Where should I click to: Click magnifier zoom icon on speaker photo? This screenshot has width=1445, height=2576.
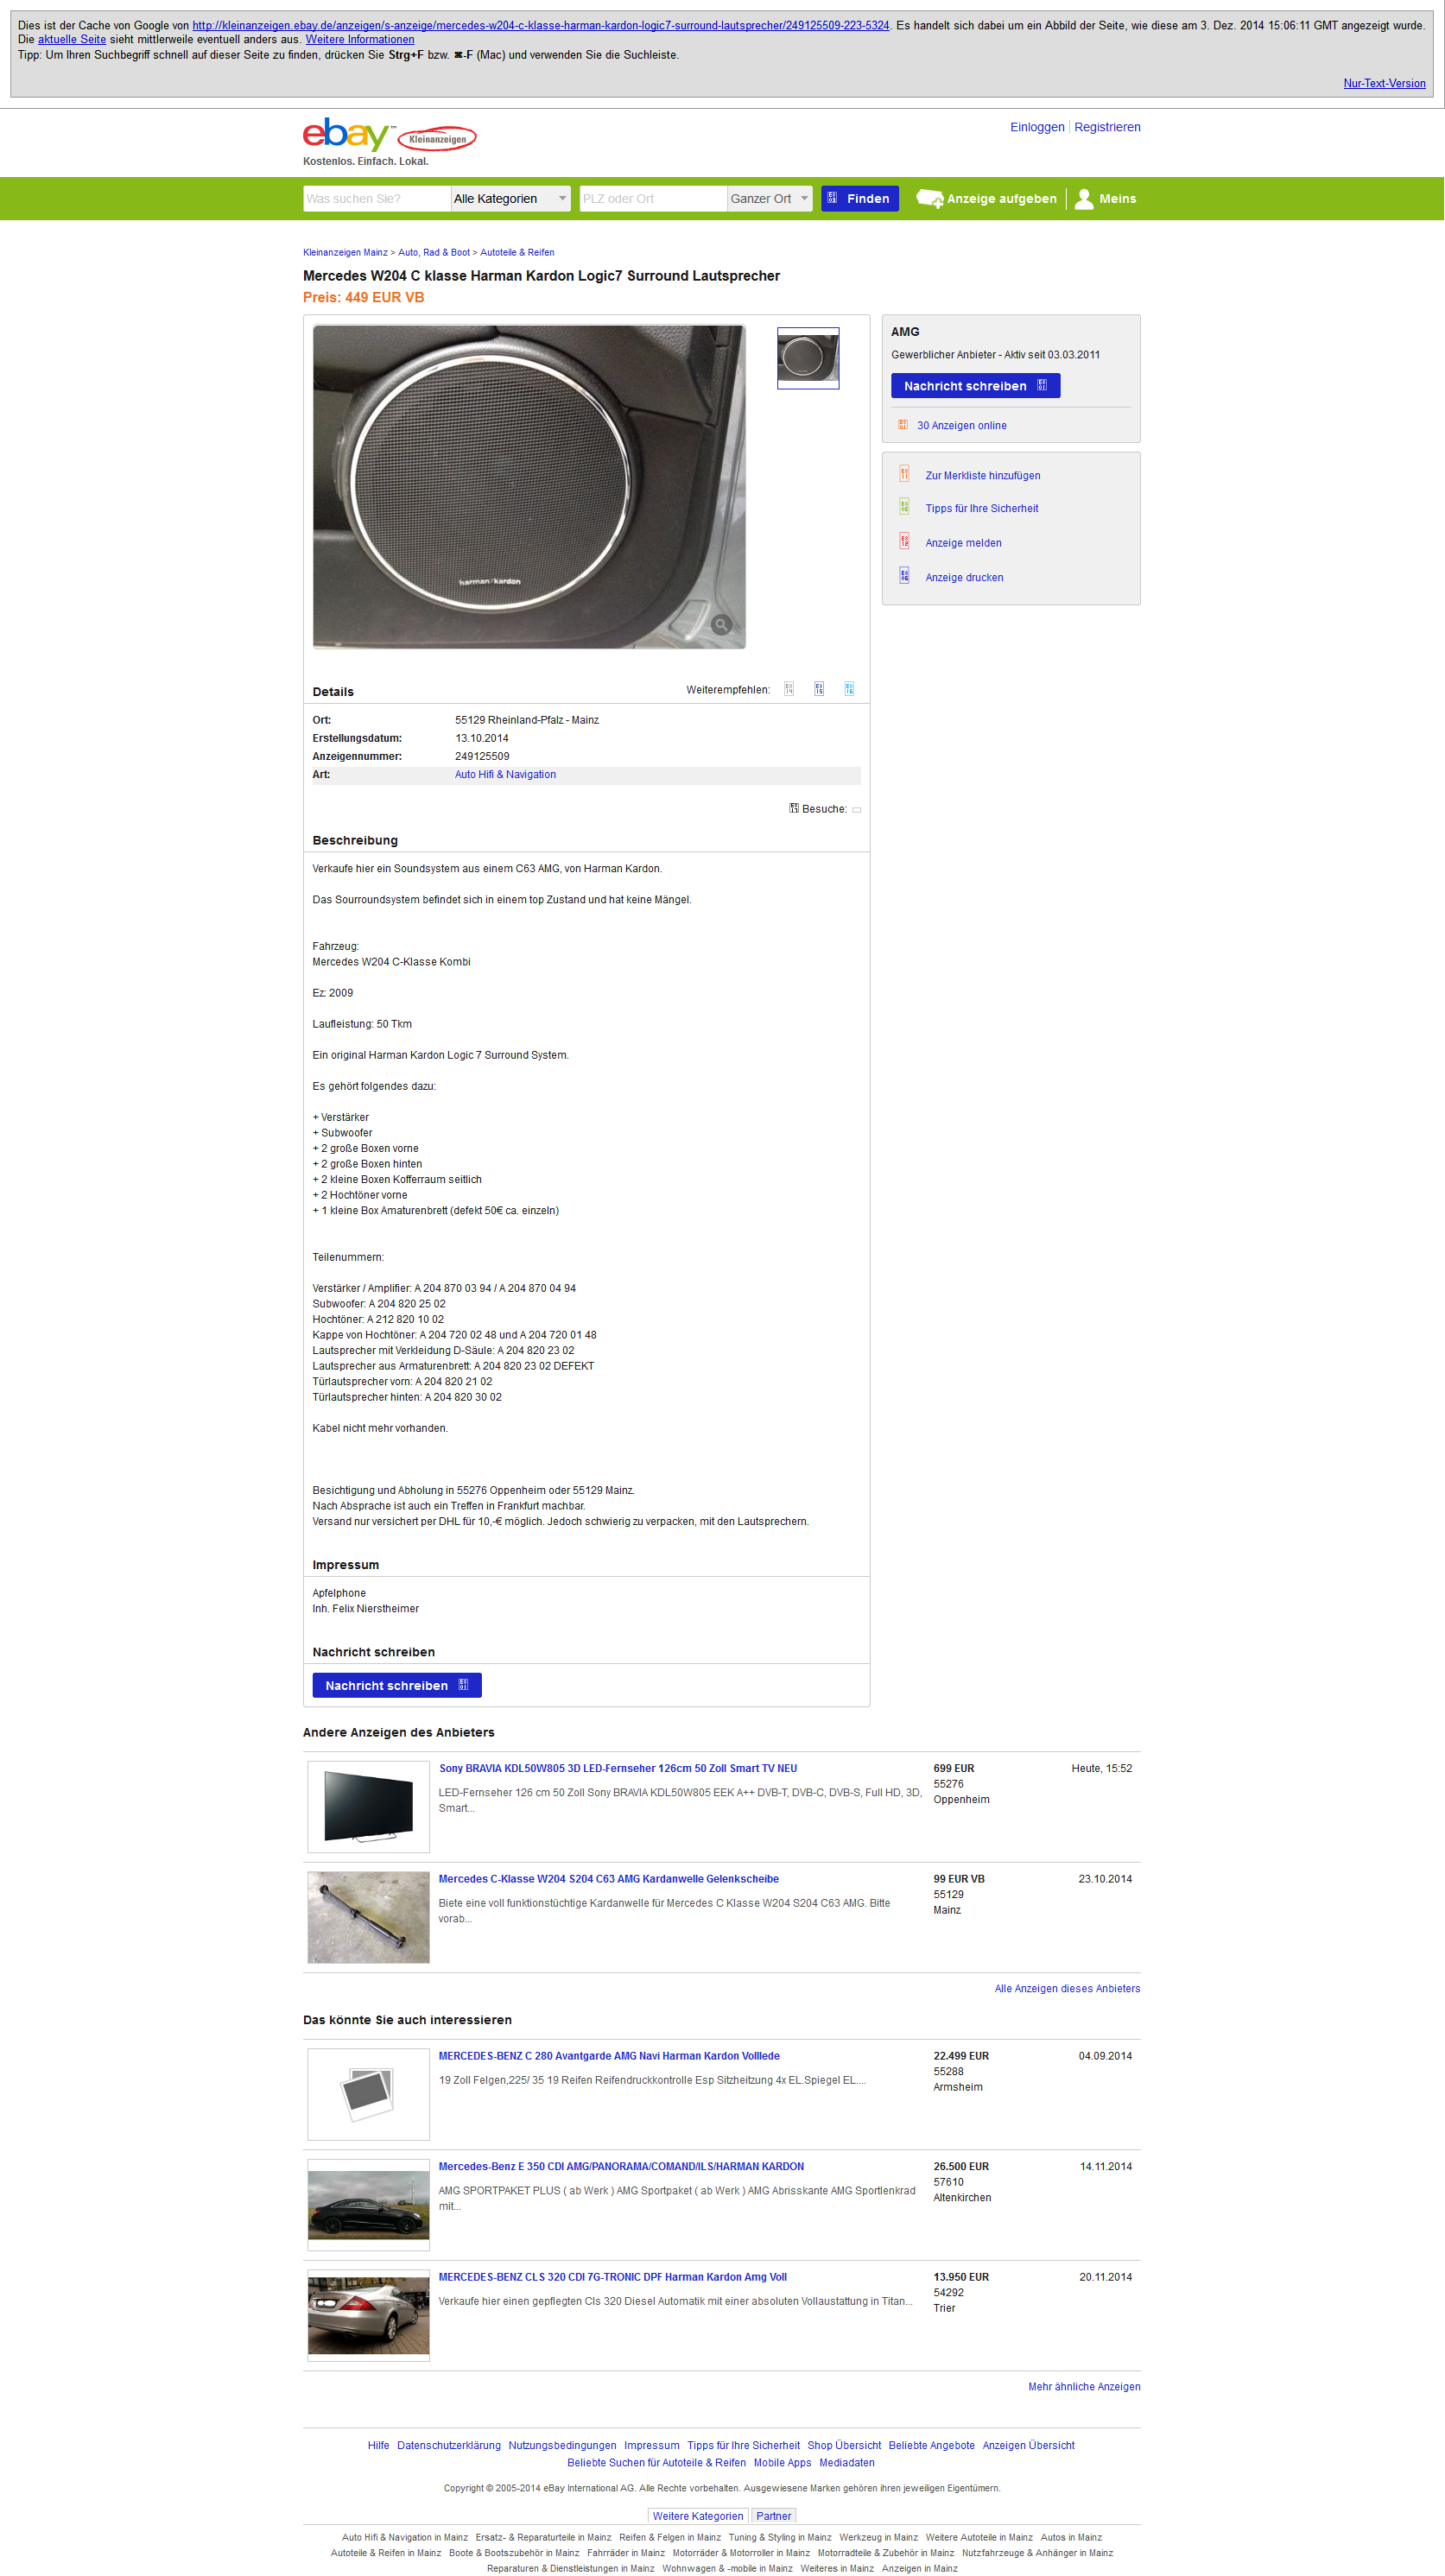[721, 625]
